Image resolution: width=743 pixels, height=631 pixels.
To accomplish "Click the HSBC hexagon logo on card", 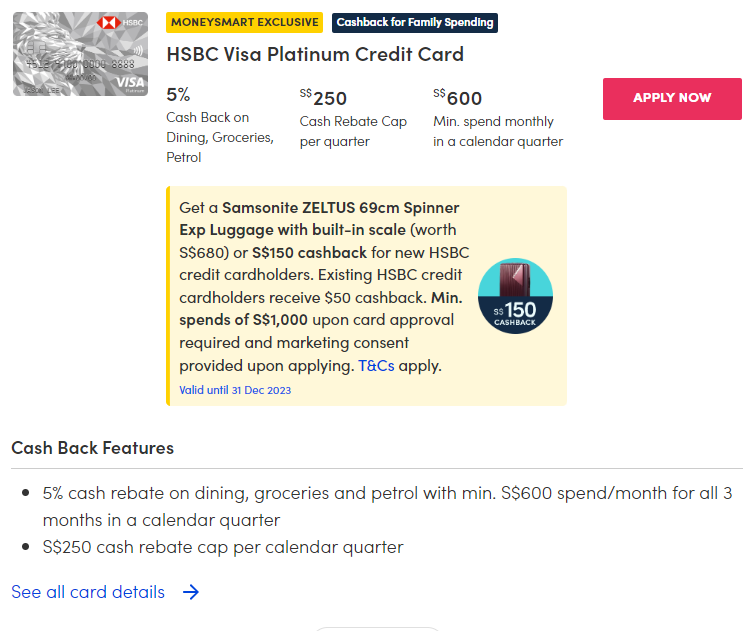I will (x=109, y=23).
